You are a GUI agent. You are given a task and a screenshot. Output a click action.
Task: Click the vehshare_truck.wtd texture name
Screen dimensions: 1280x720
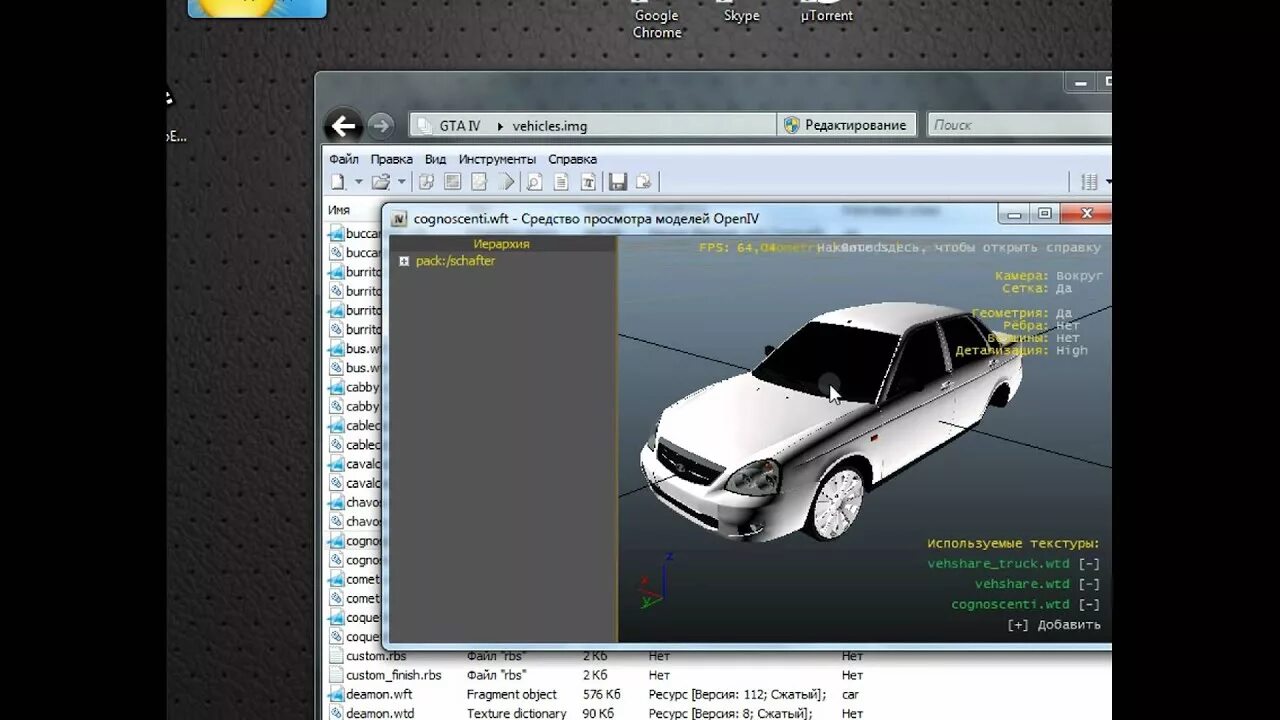(x=998, y=564)
